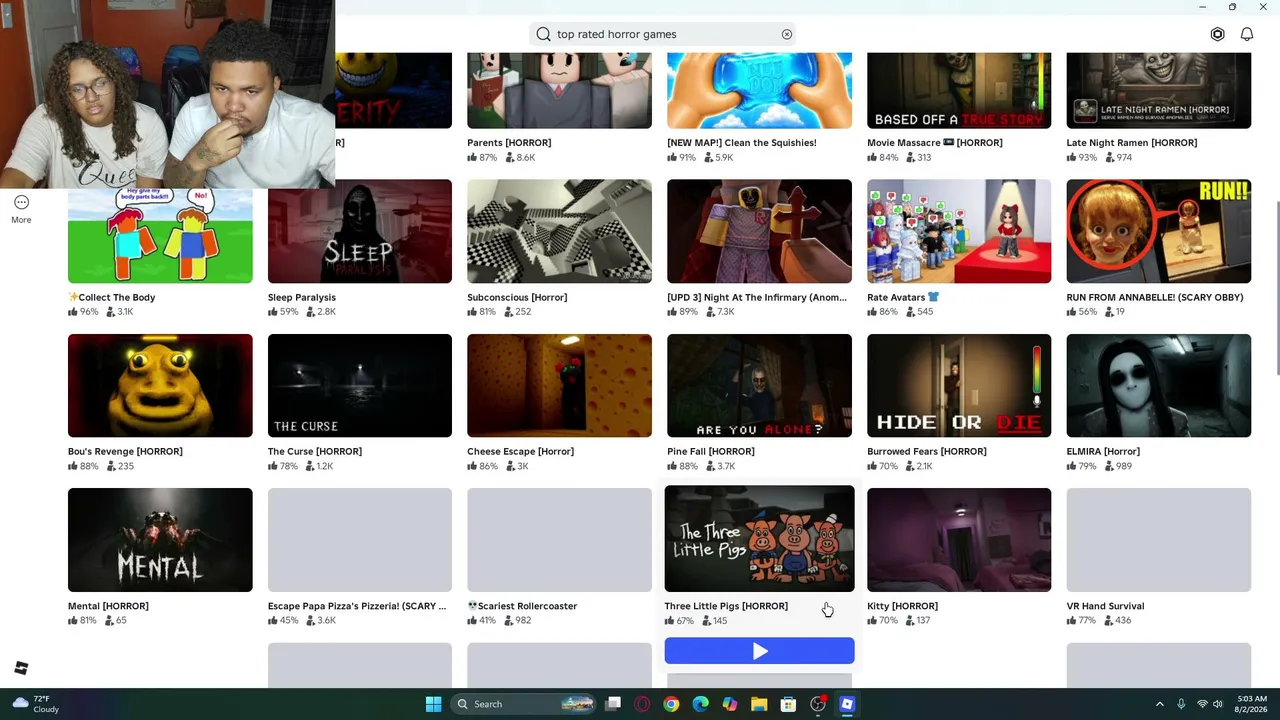
Task: Open Task View on the taskbar
Action: (x=613, y=704)
